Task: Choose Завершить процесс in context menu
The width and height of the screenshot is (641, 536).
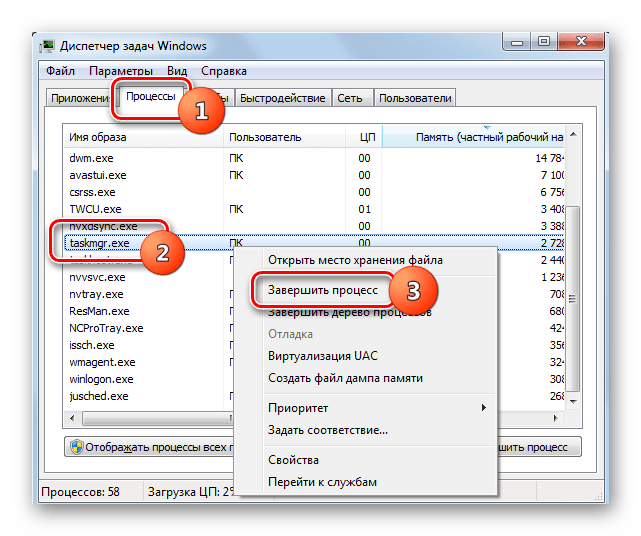Action: click(x=323, y=290)
